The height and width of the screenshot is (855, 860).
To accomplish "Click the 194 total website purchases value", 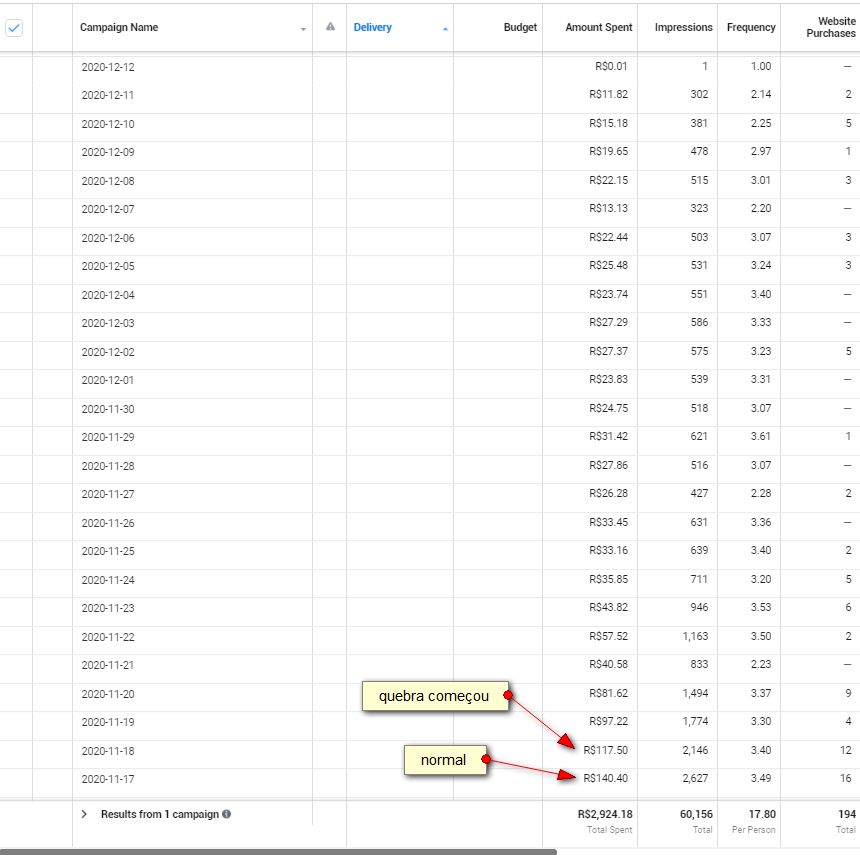I will [x=847, y=814].
